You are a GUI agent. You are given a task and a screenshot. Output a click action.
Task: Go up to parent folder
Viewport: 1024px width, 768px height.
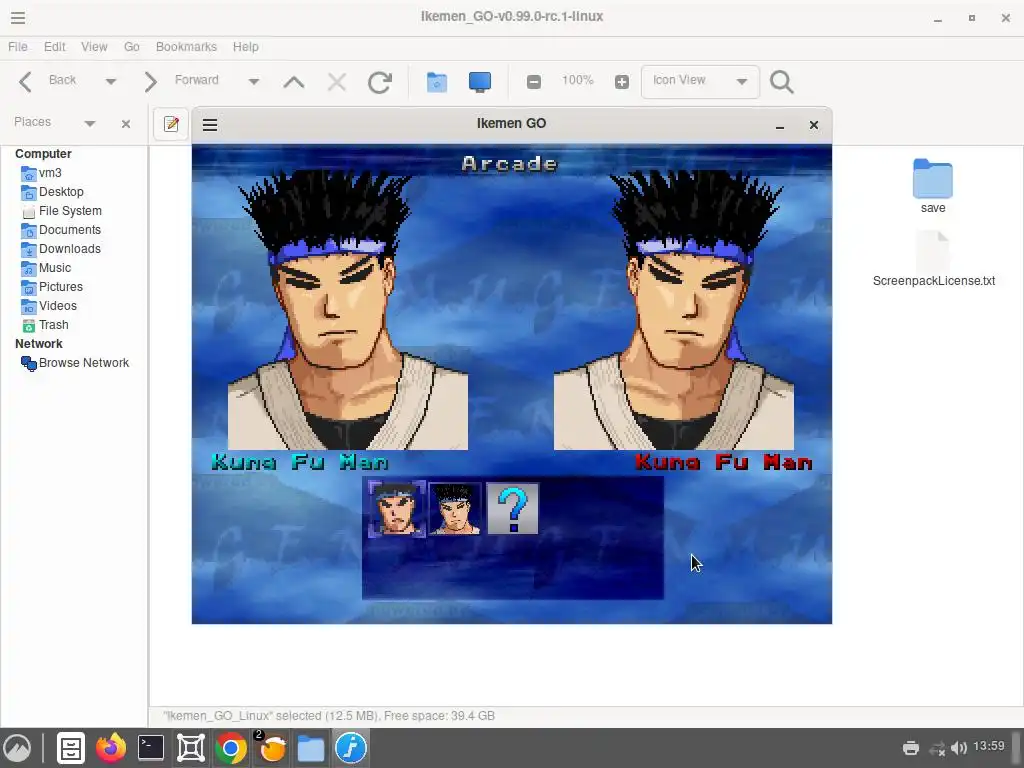tap(294, 82)
